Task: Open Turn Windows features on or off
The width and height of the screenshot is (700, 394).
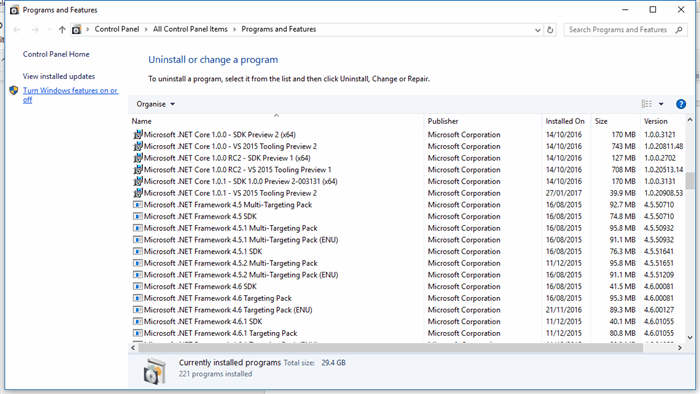Action: tap(71, 95)
